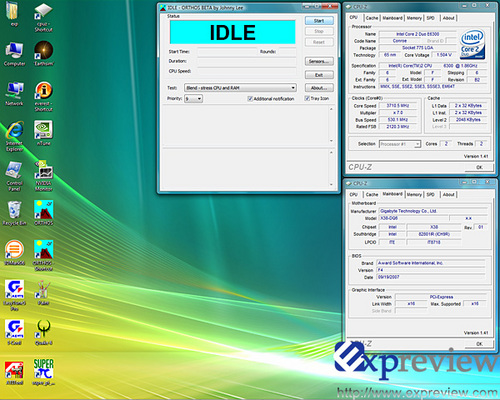The height and width of the screenshot is (400, 500).
Task: Click the BIOS Brand Award Software field
Action: coord(431,263)
